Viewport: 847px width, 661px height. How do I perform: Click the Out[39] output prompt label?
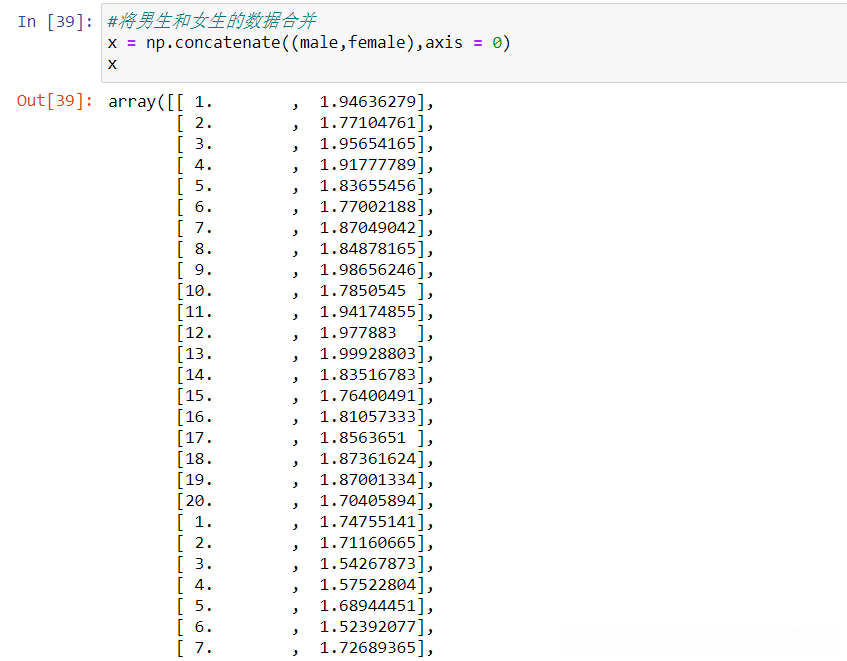(x=55, y=101)
